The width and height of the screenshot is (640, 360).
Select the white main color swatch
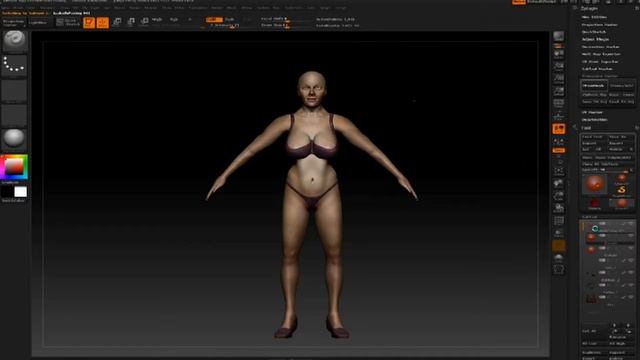pyautogui.click(x=20, y=191)
